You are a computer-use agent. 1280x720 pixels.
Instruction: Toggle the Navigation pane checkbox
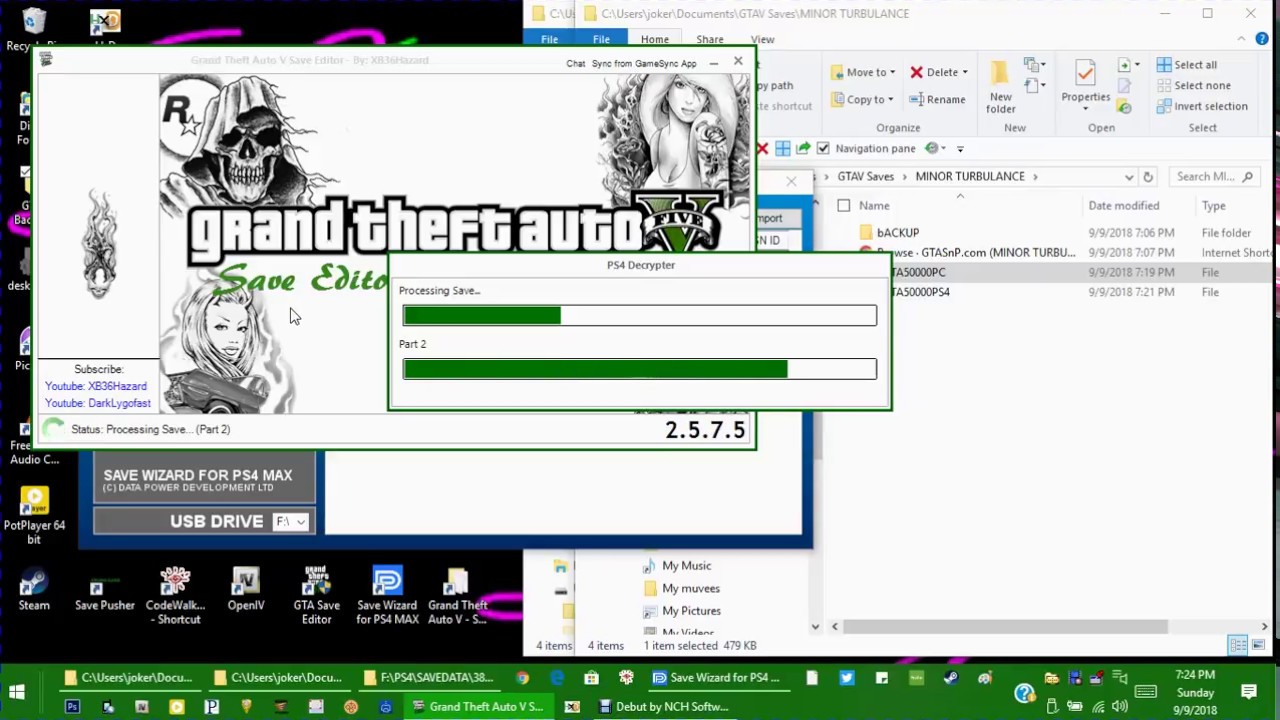[x=823, y=149]
